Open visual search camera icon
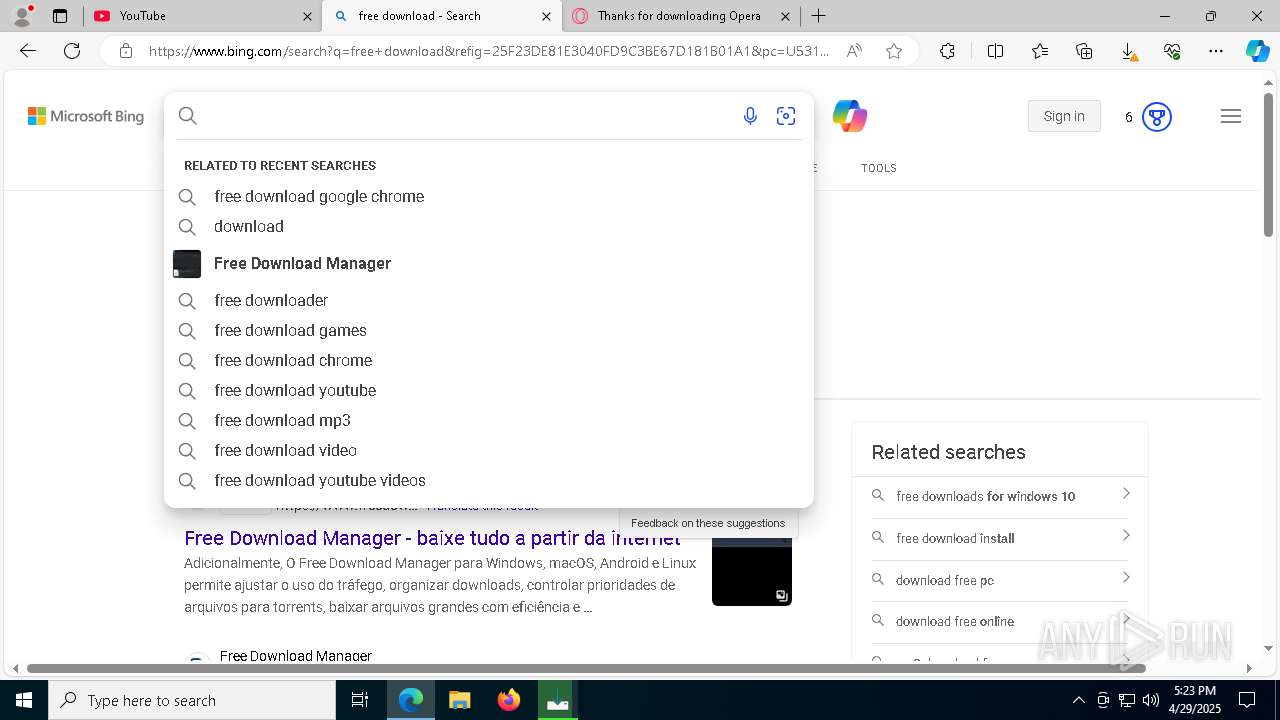 786,116
